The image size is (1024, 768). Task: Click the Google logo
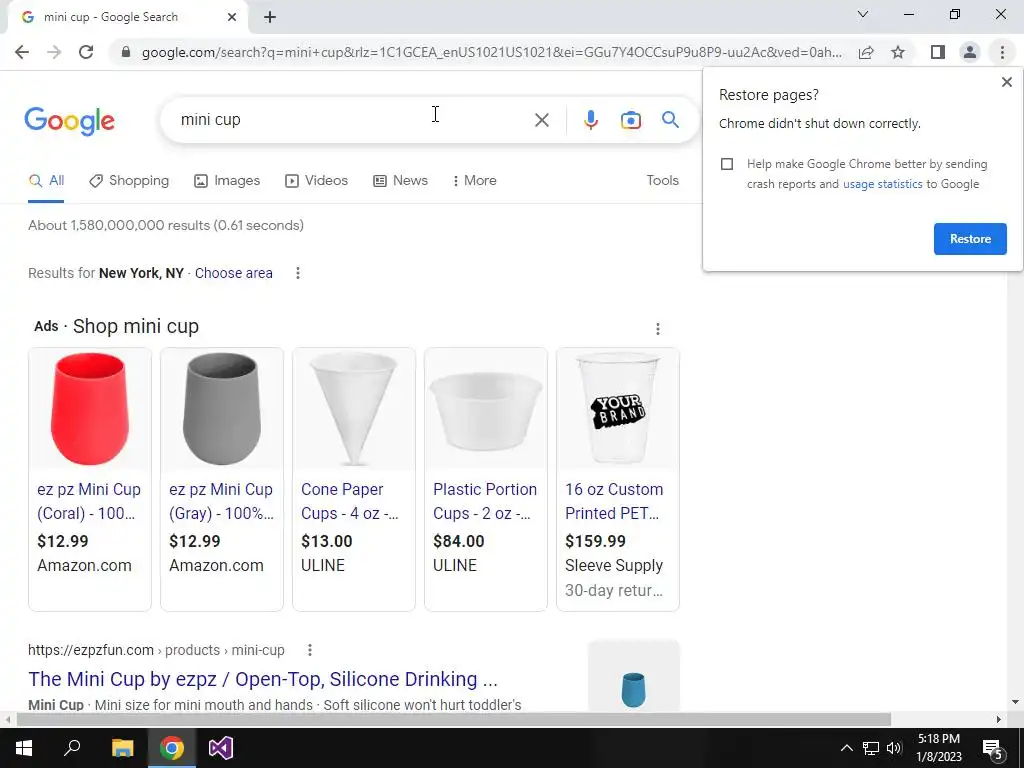point(69,121)
